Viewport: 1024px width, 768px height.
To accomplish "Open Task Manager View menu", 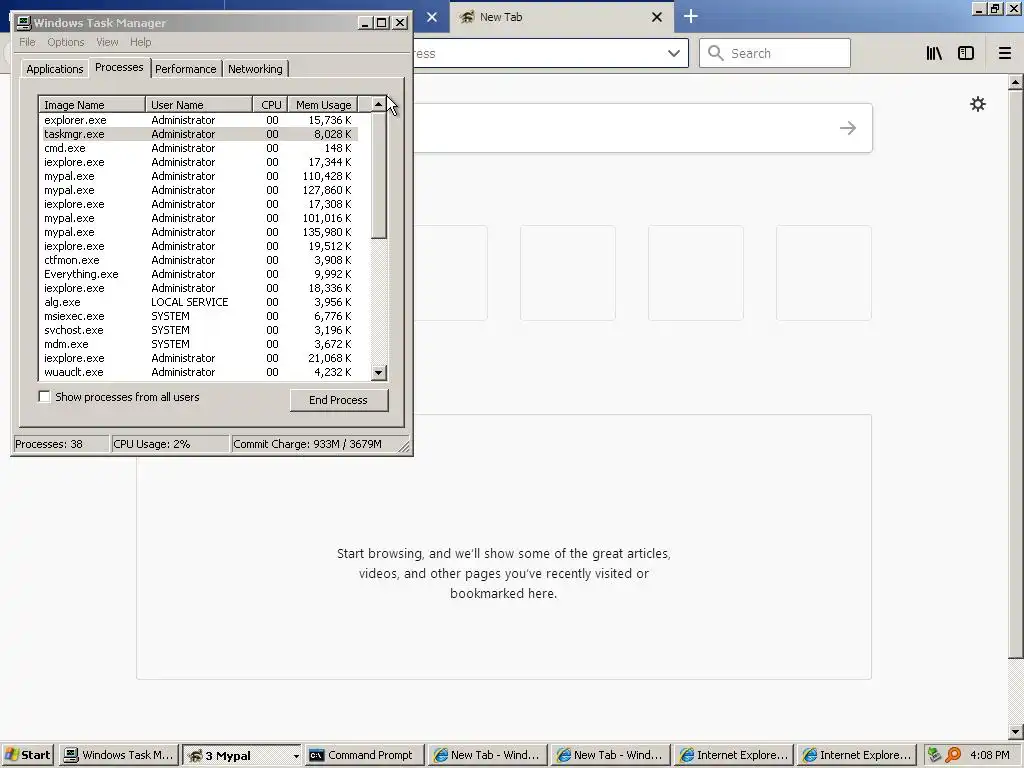I will (107, 42).
